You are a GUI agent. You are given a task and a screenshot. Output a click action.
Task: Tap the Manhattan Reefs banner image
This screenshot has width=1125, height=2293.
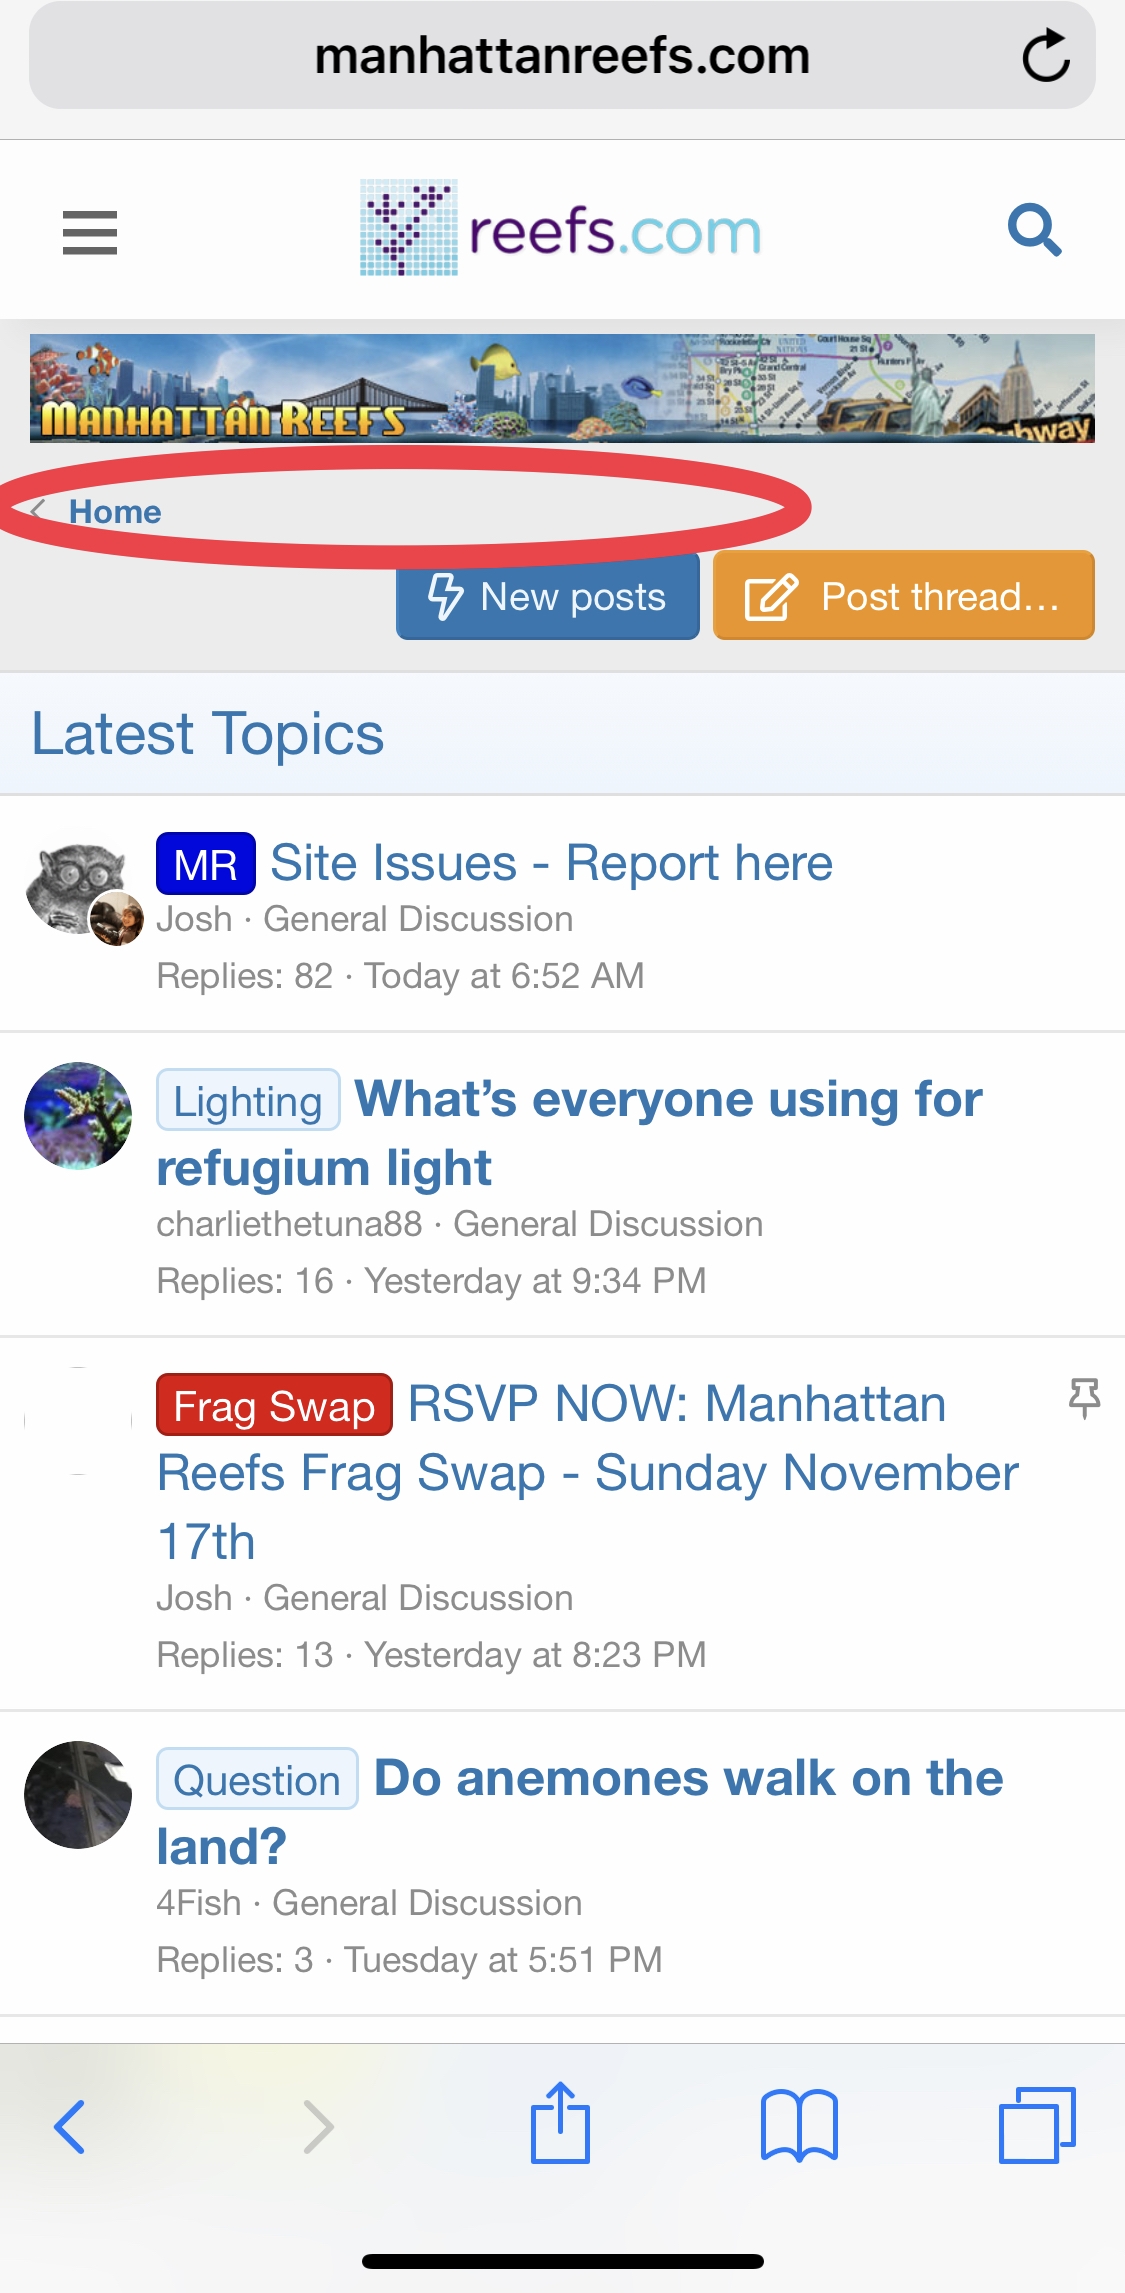(x=562, y=388)
